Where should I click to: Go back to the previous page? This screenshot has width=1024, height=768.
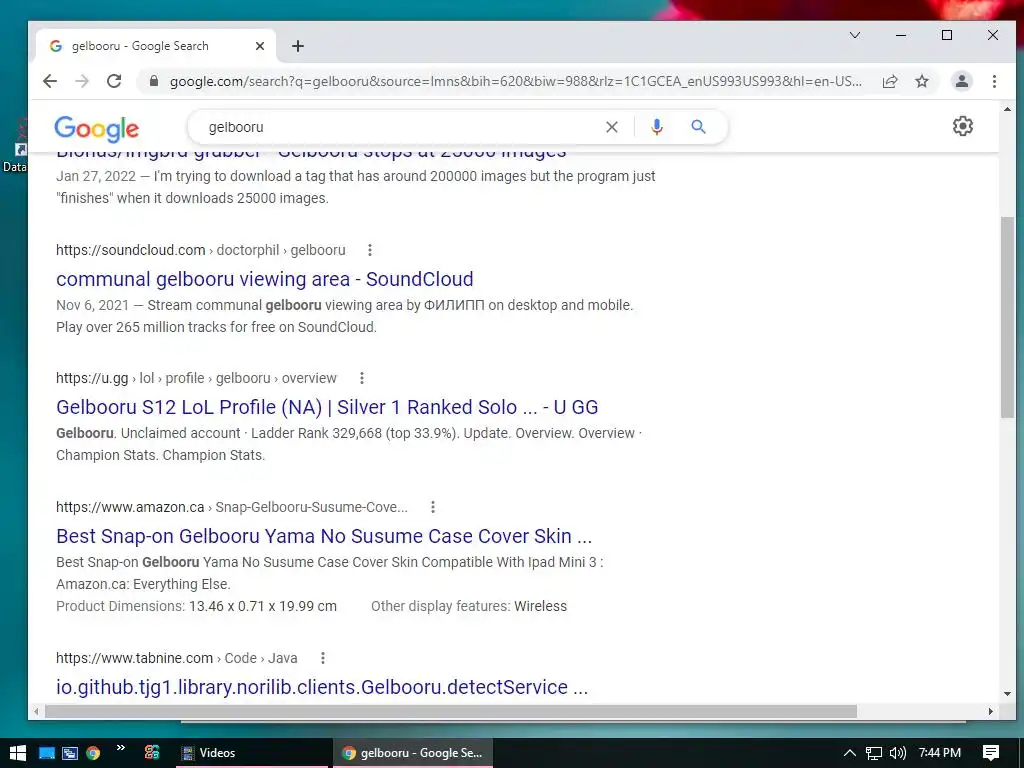coord(50,81)
